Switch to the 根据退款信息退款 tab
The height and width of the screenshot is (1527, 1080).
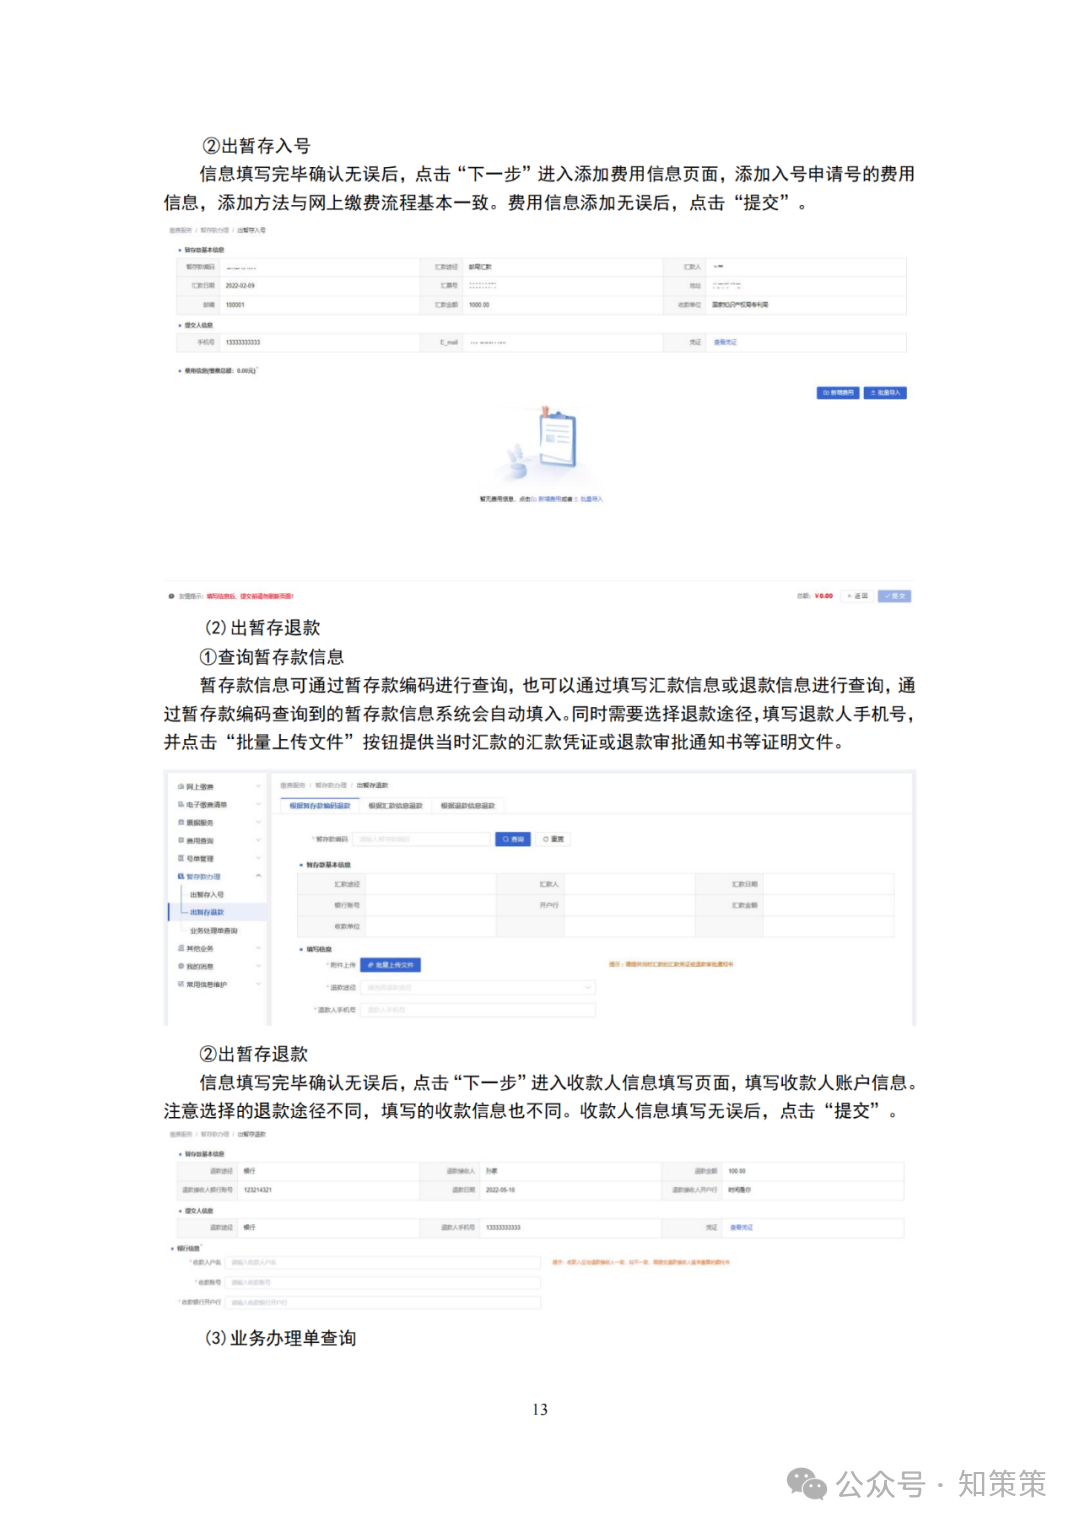click(x=468, y=806)
